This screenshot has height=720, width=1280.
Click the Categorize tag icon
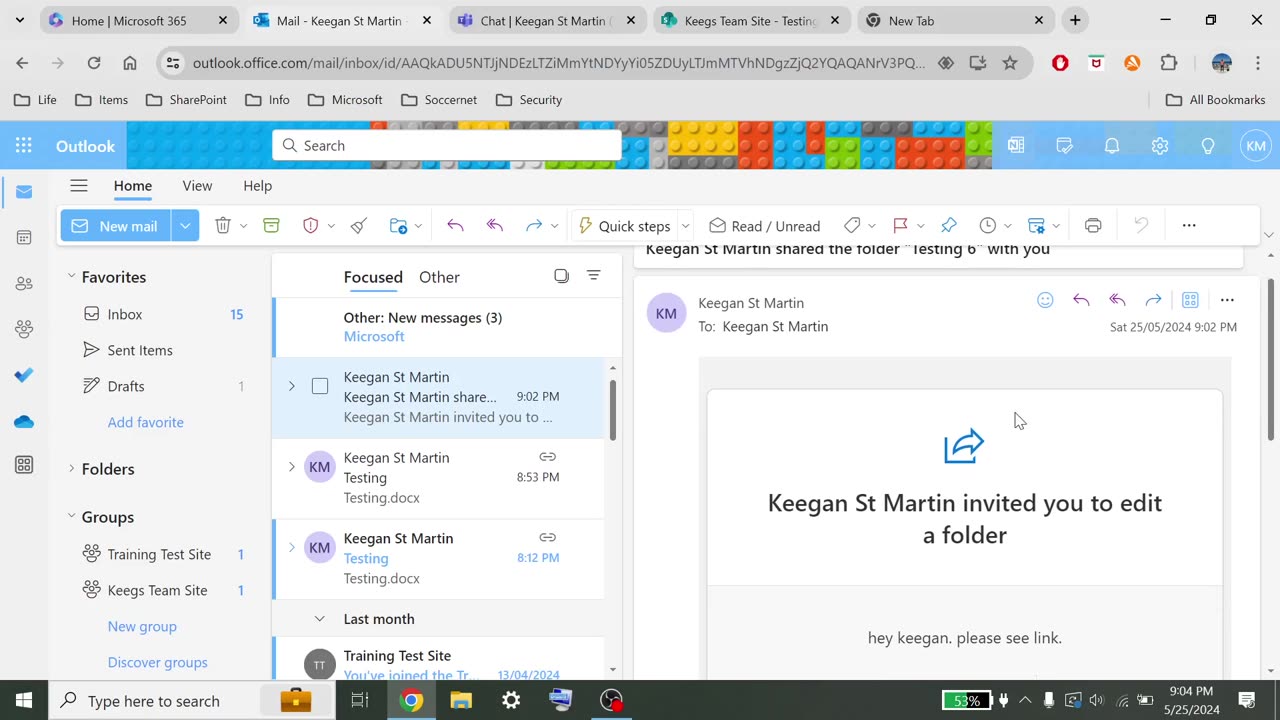click(852, 226)
